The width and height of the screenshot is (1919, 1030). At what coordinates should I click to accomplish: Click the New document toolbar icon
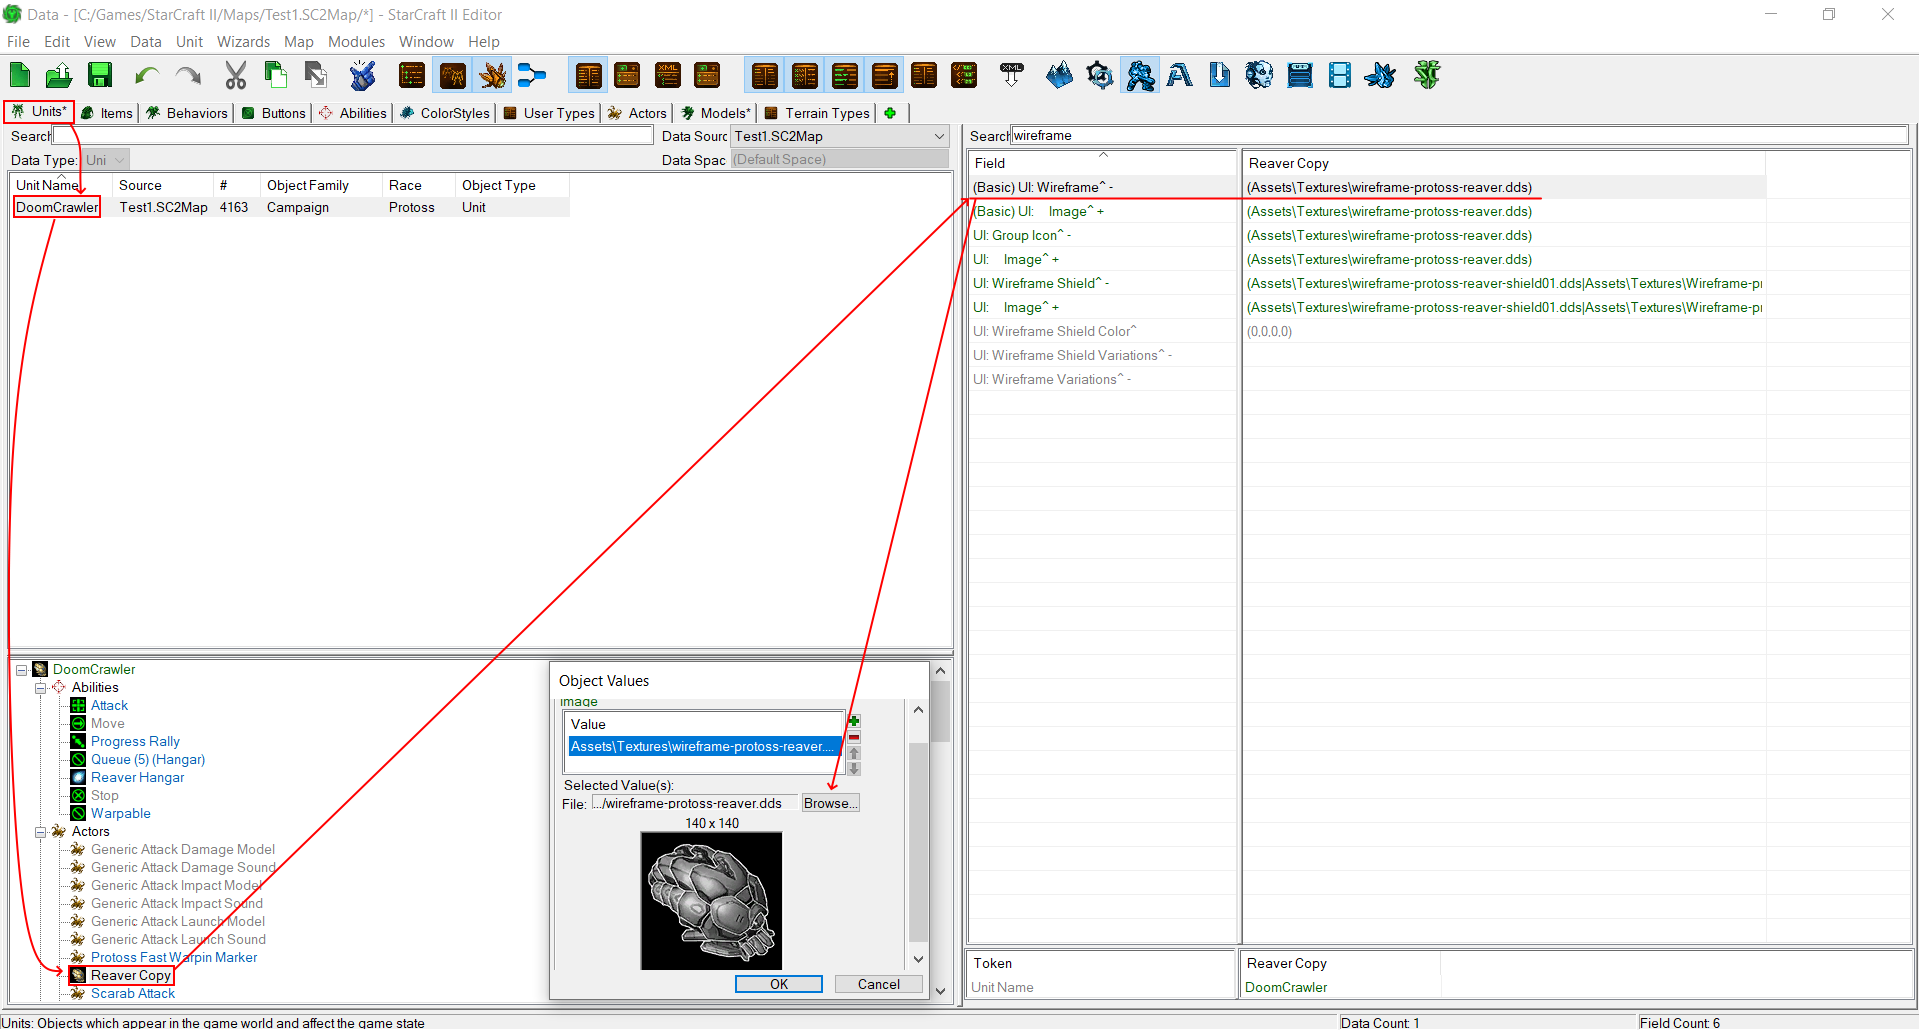(20, 75)
